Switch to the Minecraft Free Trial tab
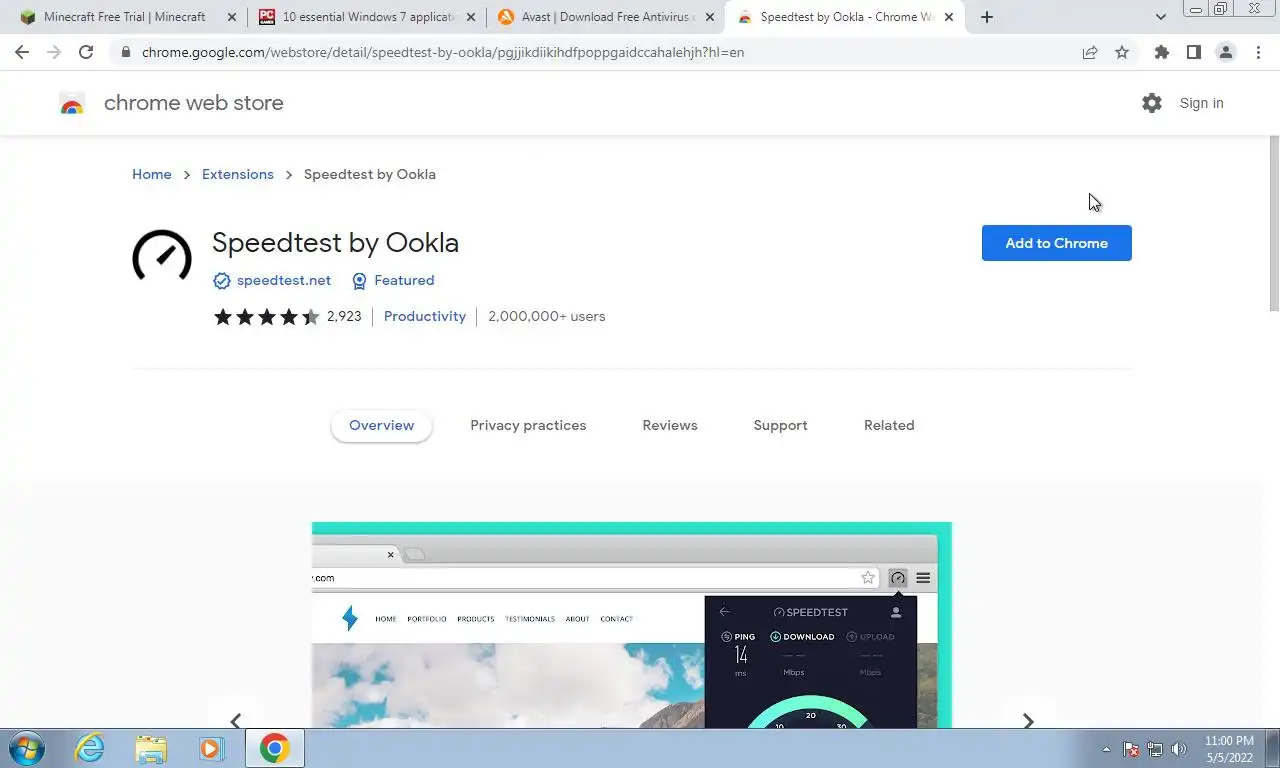 [x=123, y=17]
